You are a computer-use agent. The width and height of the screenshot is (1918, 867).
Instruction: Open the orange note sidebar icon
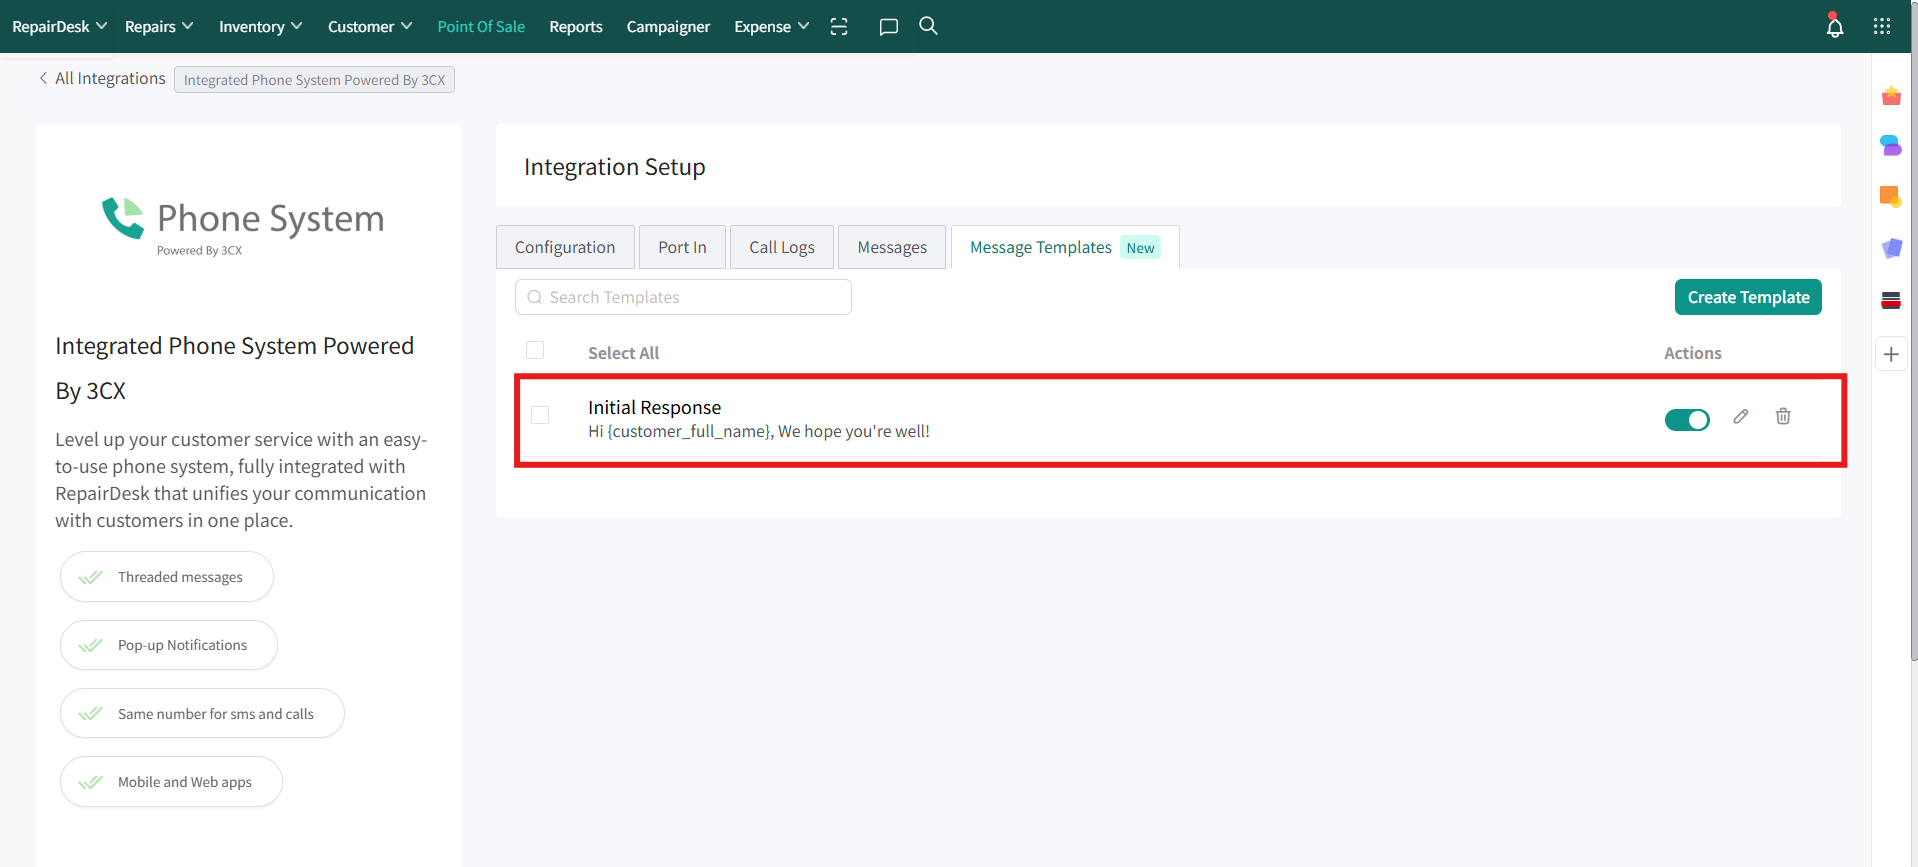(1891, 197)
